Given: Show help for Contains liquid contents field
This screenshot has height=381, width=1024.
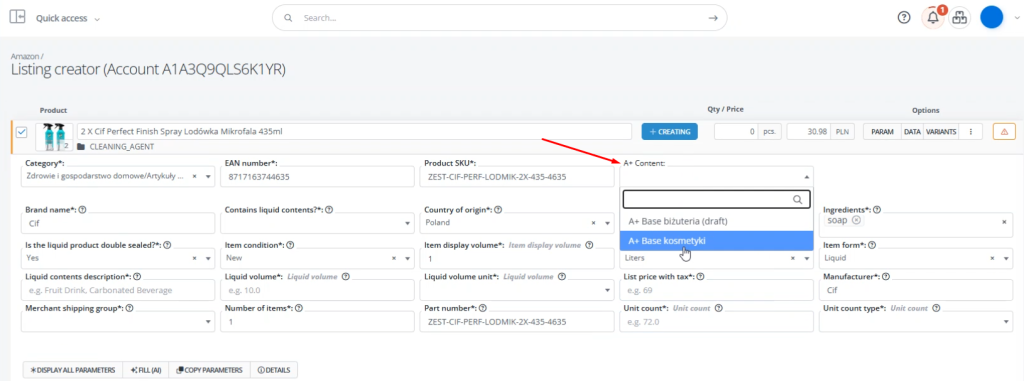Looking at the screenshot, I should coord(329,210).
